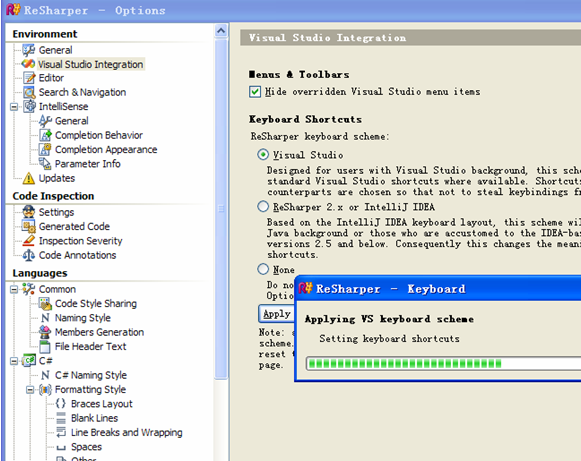Open Blank Lines options page

tap(94, 418)
